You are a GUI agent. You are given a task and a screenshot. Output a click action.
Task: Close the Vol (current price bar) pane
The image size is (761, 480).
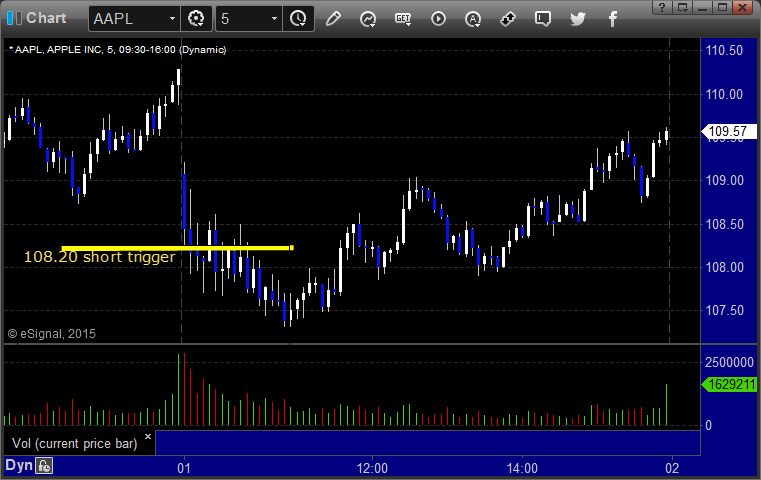[148, 437]
